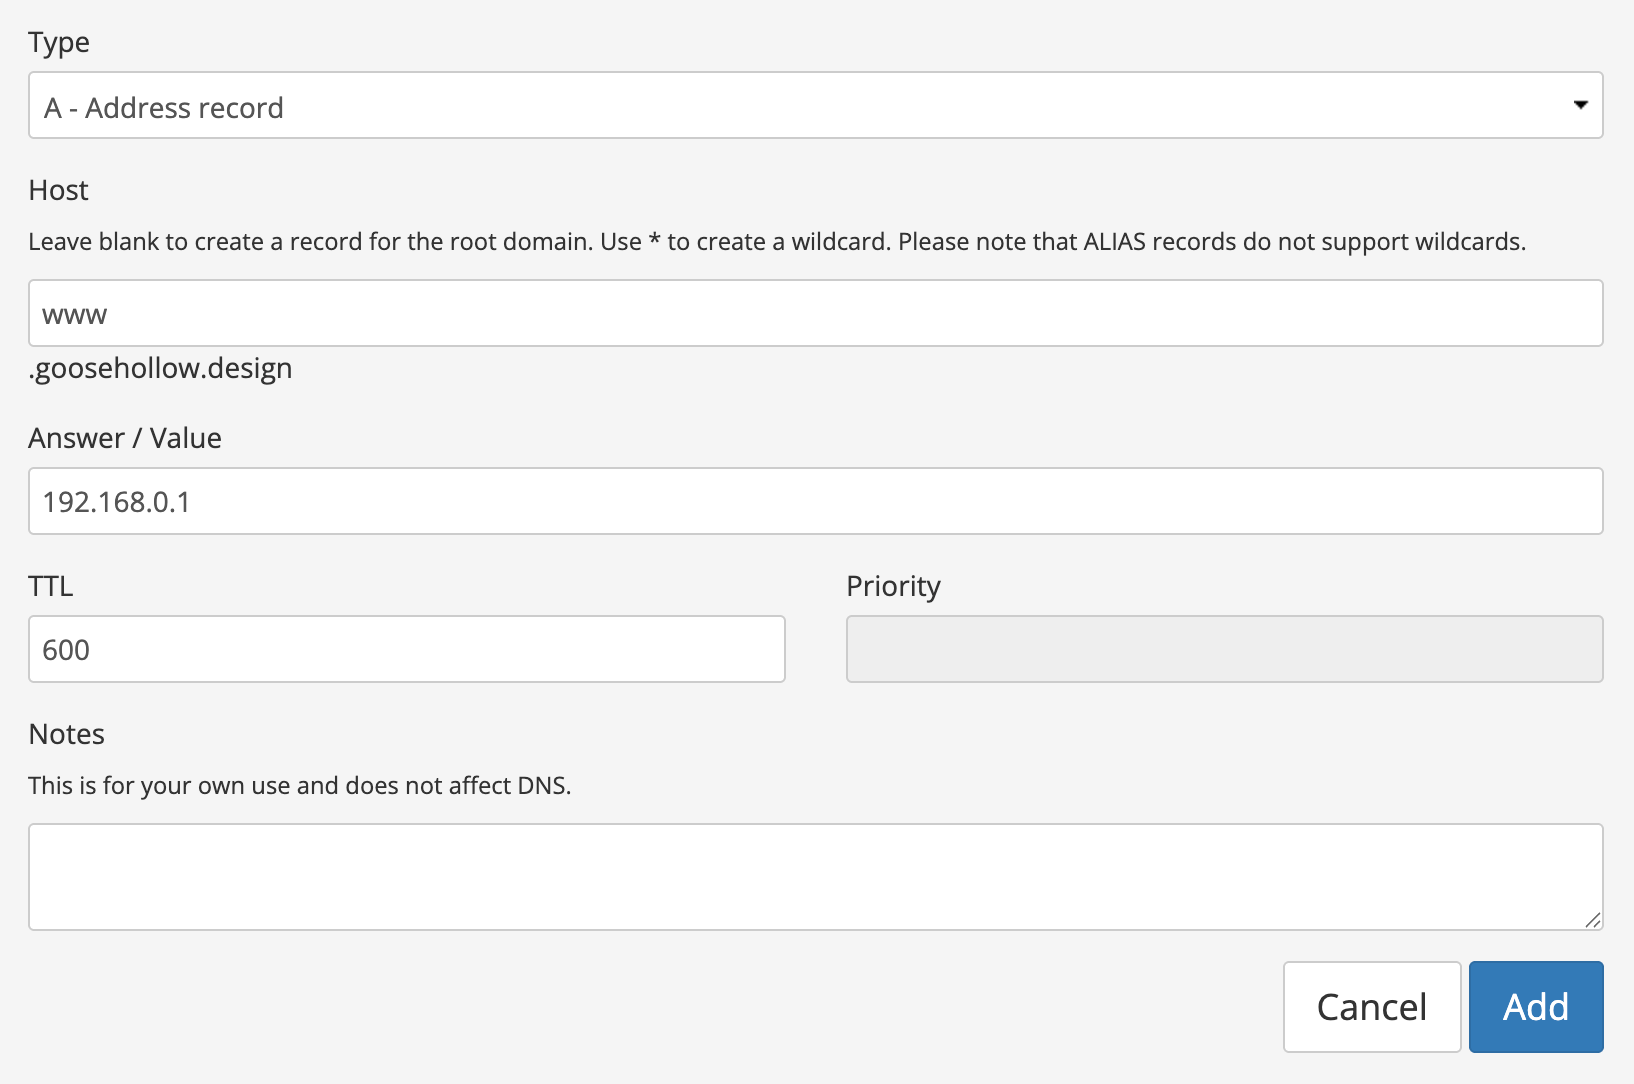Click the TTL label
The image size is (1634, 1084).
click(x=51, y=586)
